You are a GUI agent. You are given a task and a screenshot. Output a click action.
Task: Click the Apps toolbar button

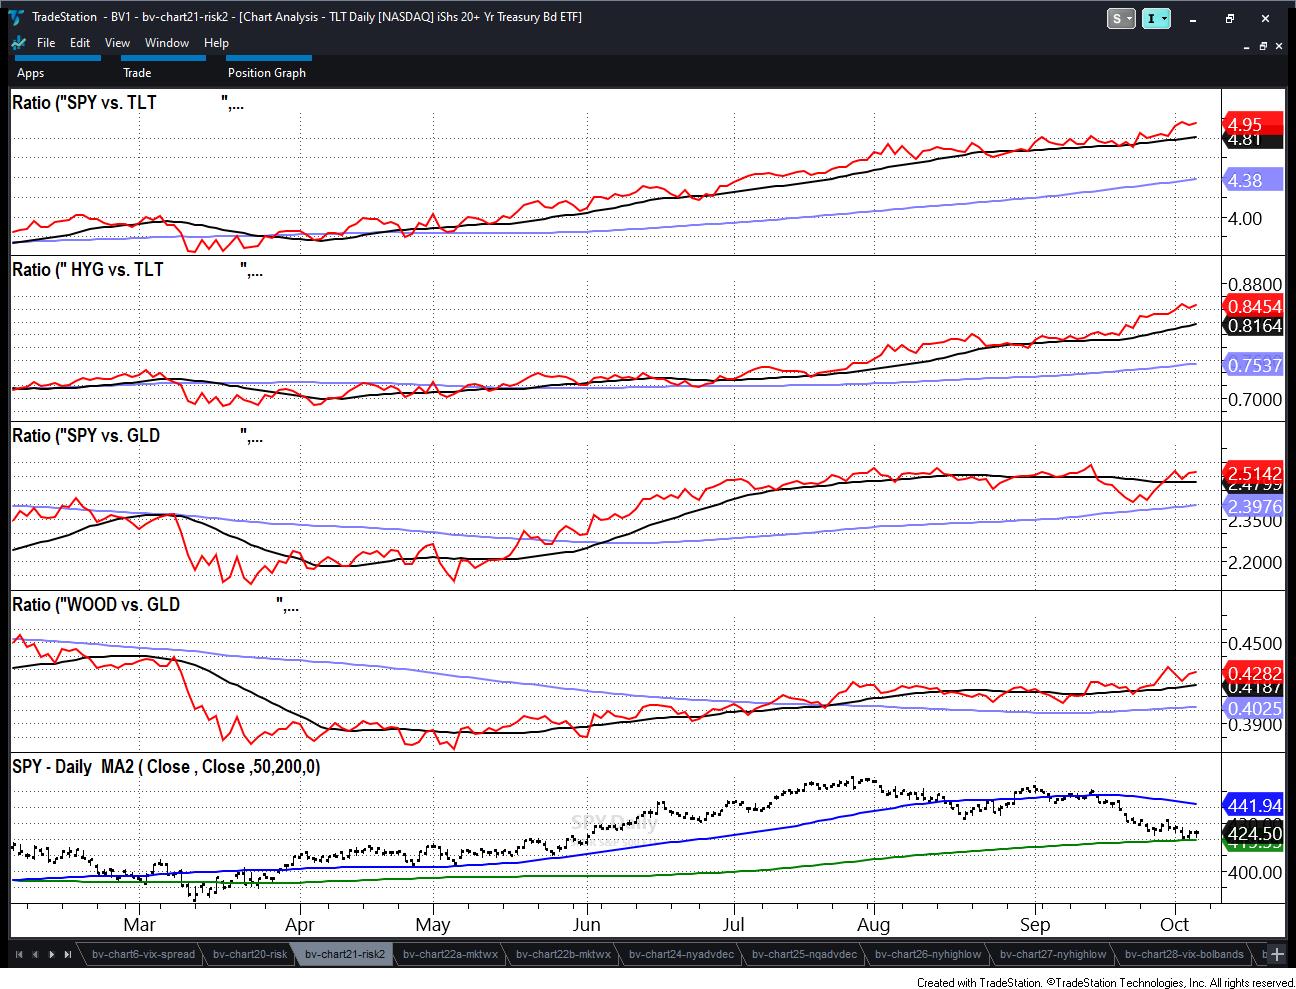click(31, 72)
